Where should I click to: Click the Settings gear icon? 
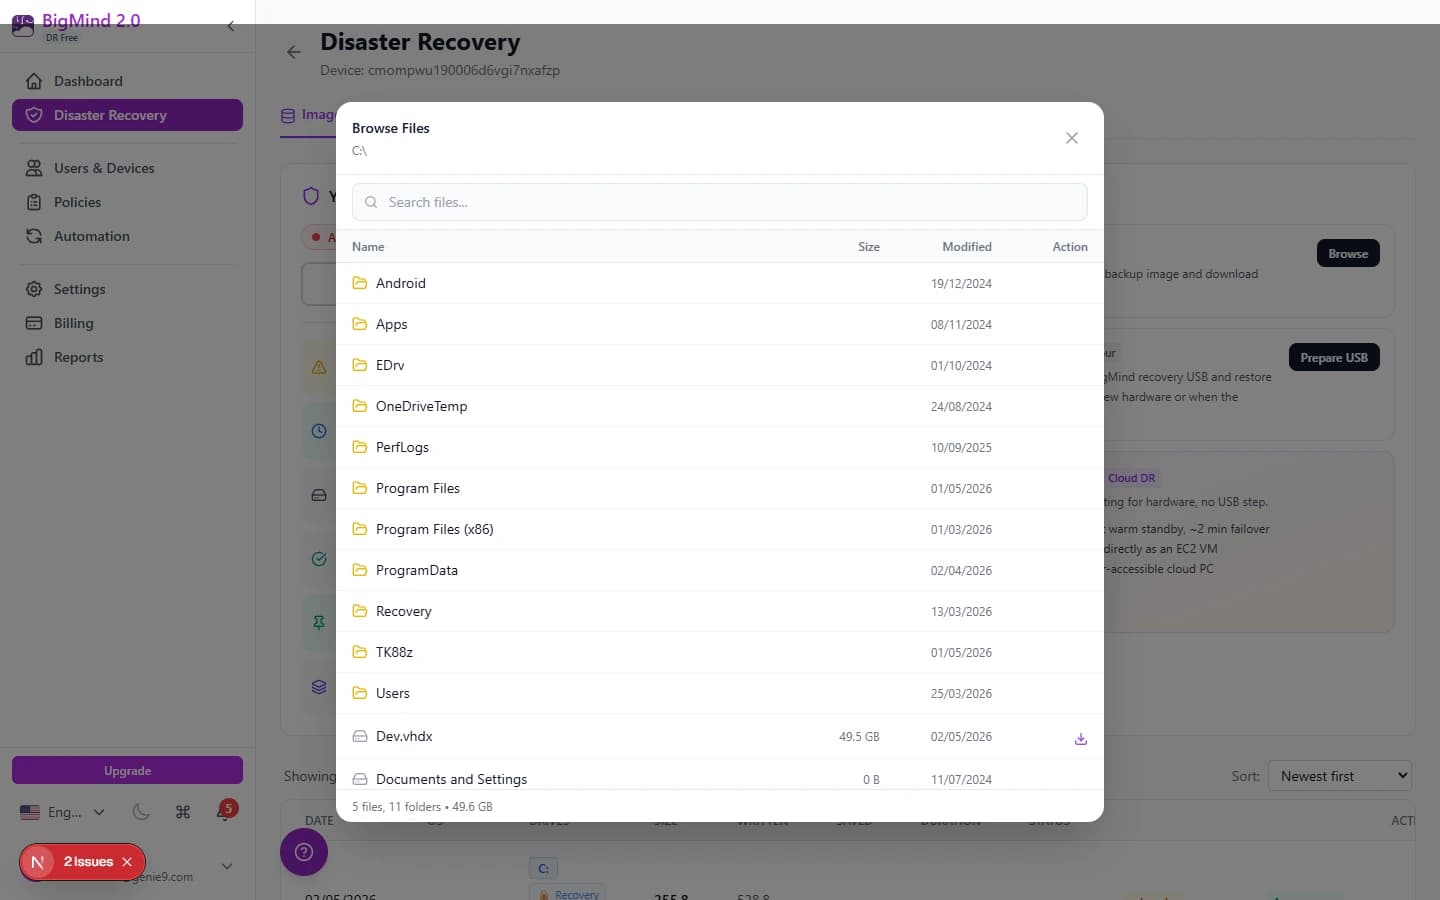tap(34, 289)
